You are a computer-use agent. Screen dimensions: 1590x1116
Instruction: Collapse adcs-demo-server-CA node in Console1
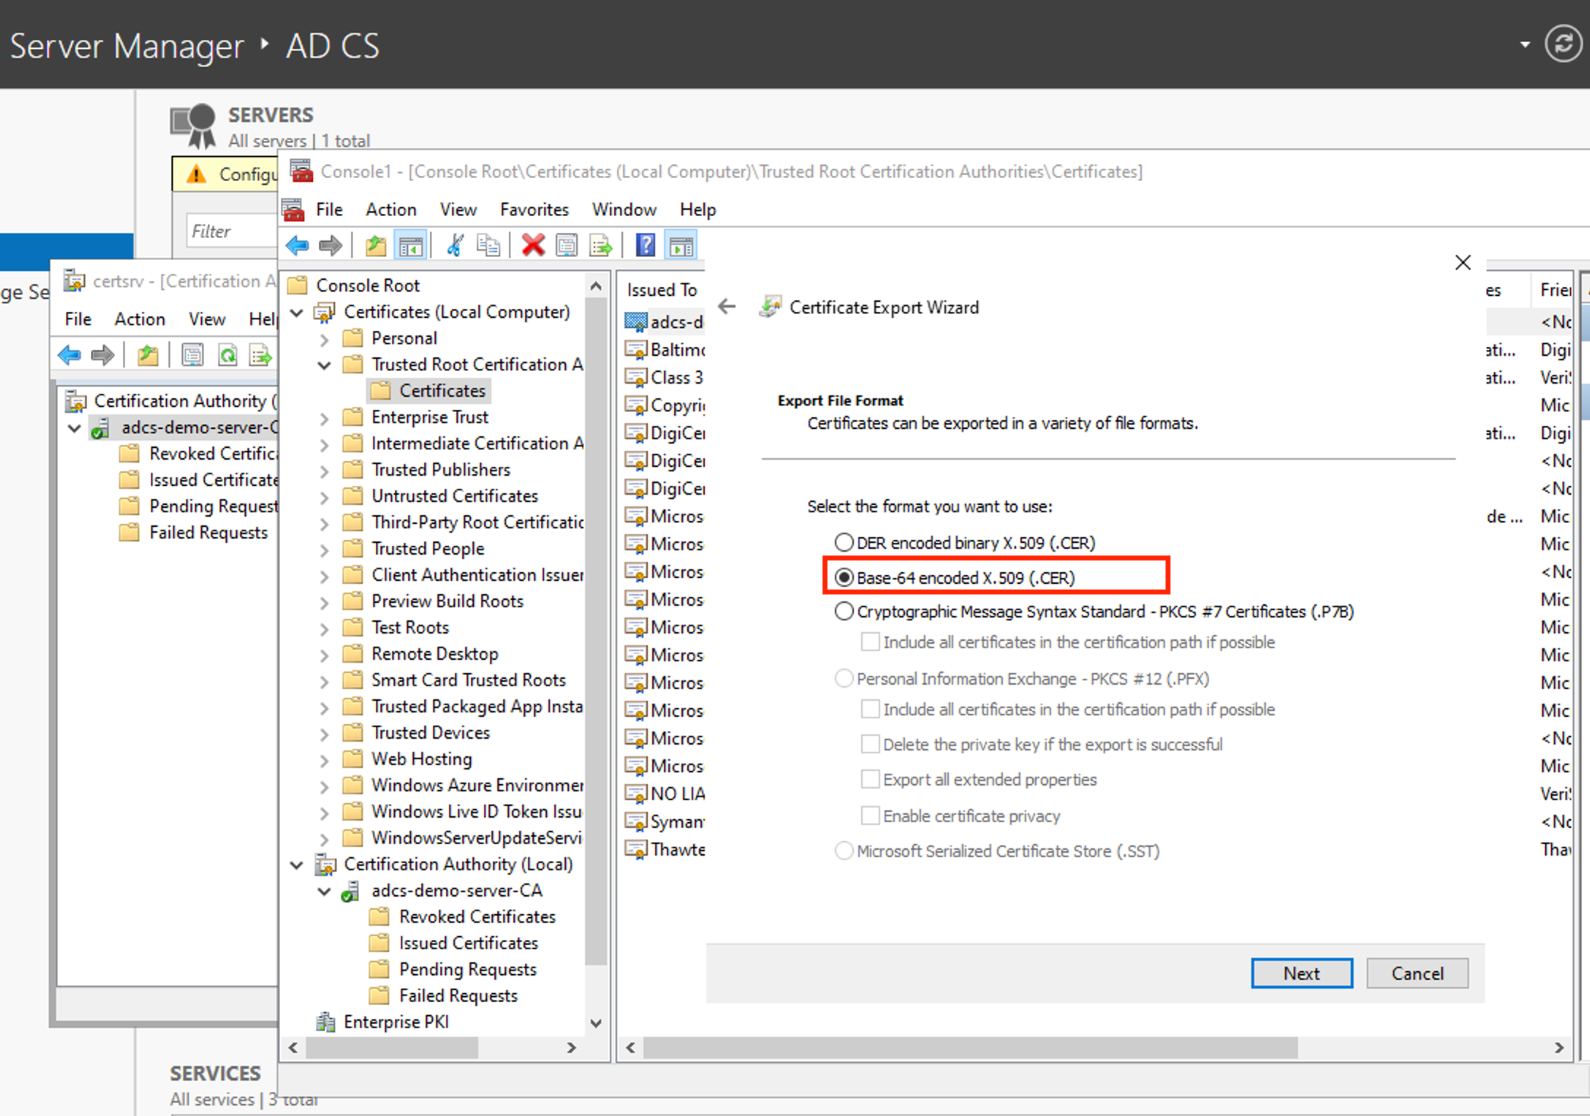324,890
